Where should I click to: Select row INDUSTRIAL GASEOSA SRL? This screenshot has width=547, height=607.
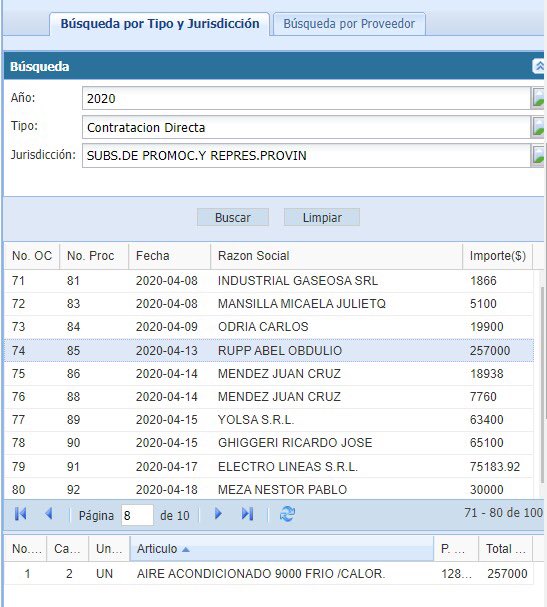pyautogui.click(x=269, y=281)
